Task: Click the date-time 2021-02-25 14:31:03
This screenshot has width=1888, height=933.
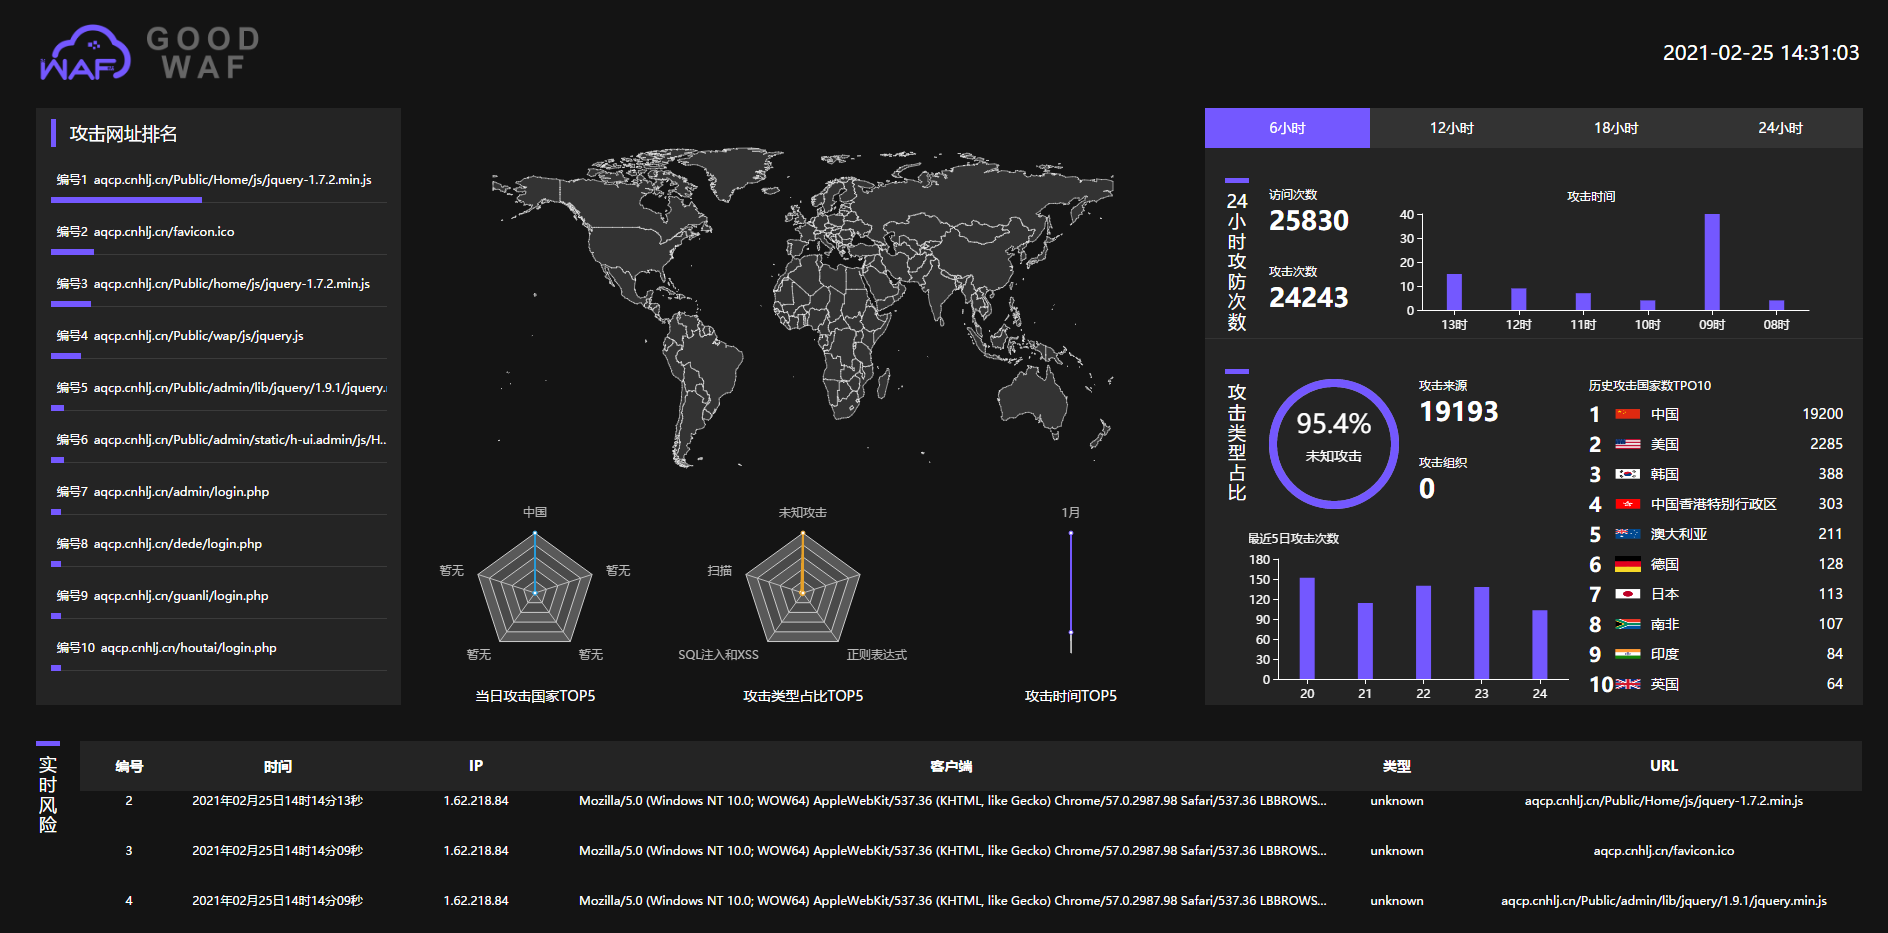Action: [x=1761, y=53]
